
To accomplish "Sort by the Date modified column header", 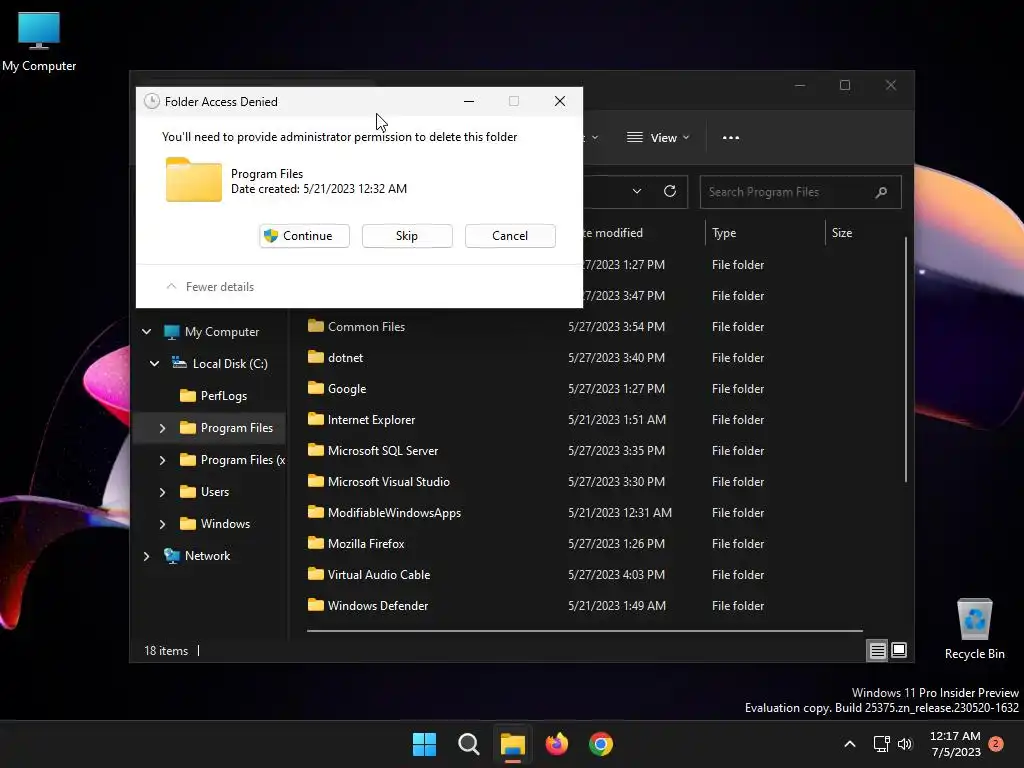I will pyautogui.click(x=613, y=232).
